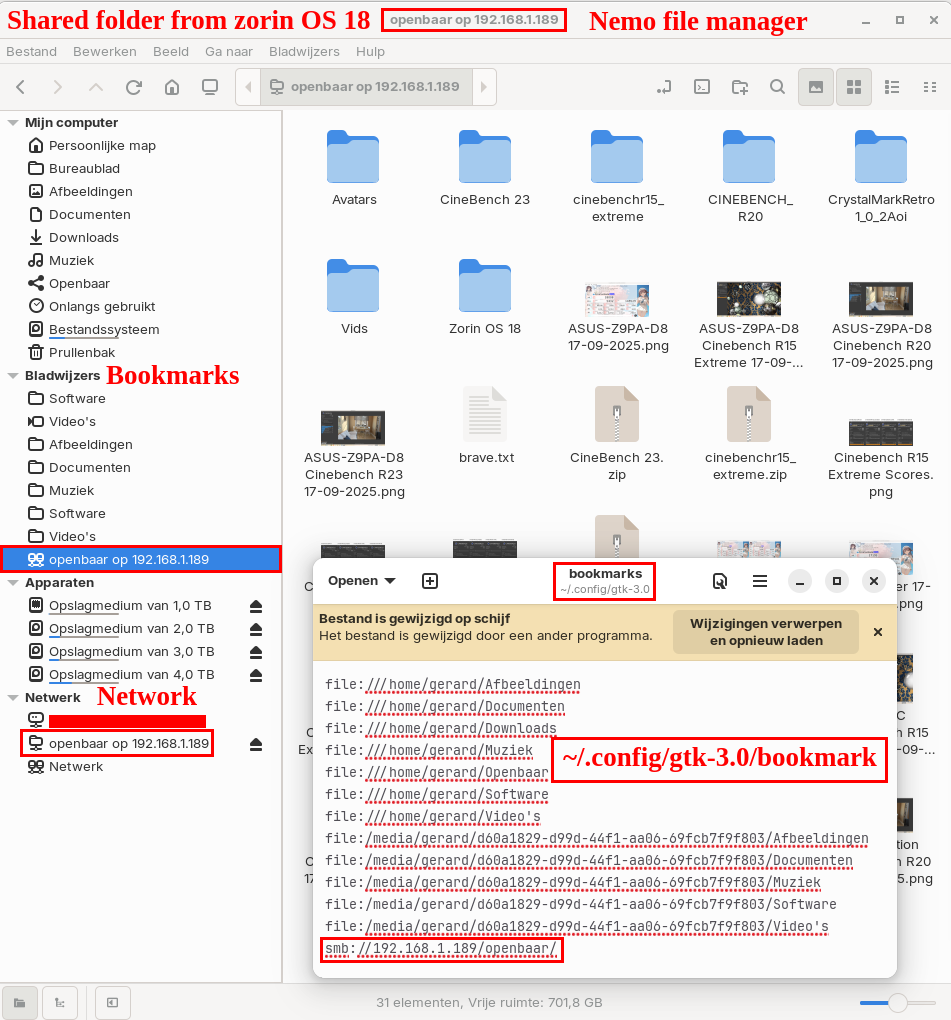Eject the 2,0 TB storage device
This screenshot has width=951, height=1020.
[256, 629]
